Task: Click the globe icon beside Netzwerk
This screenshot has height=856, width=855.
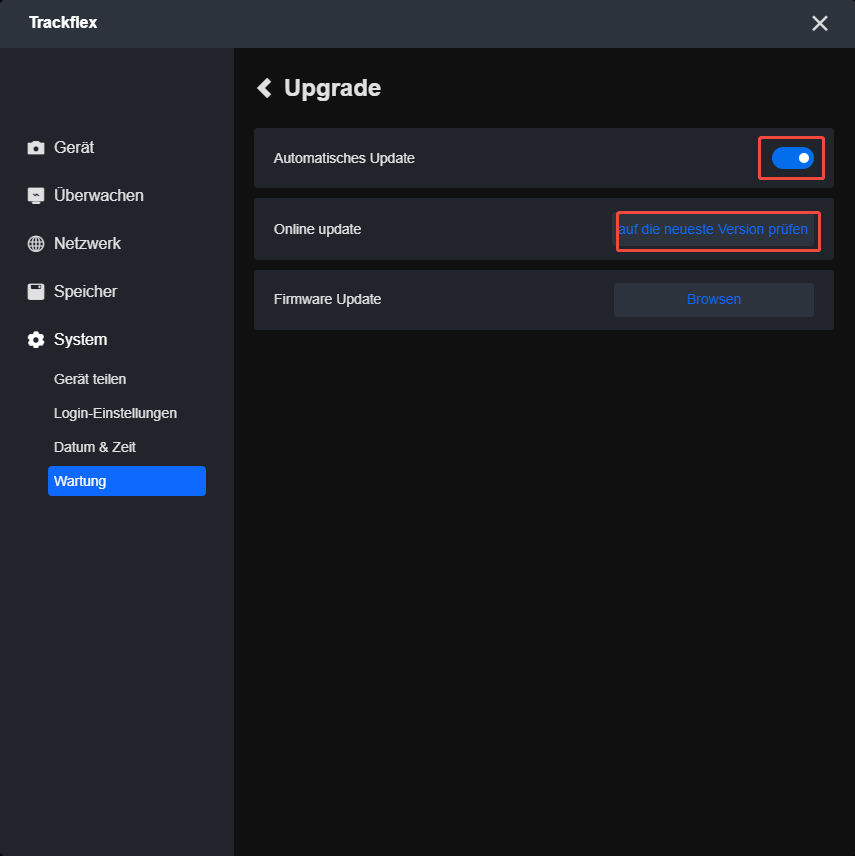Action: [36, 243]
